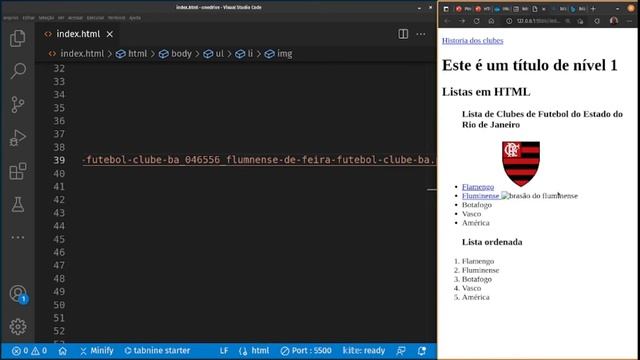Click the browser back arrow
The width and height of the screenshot is (640, 360).
447,21
